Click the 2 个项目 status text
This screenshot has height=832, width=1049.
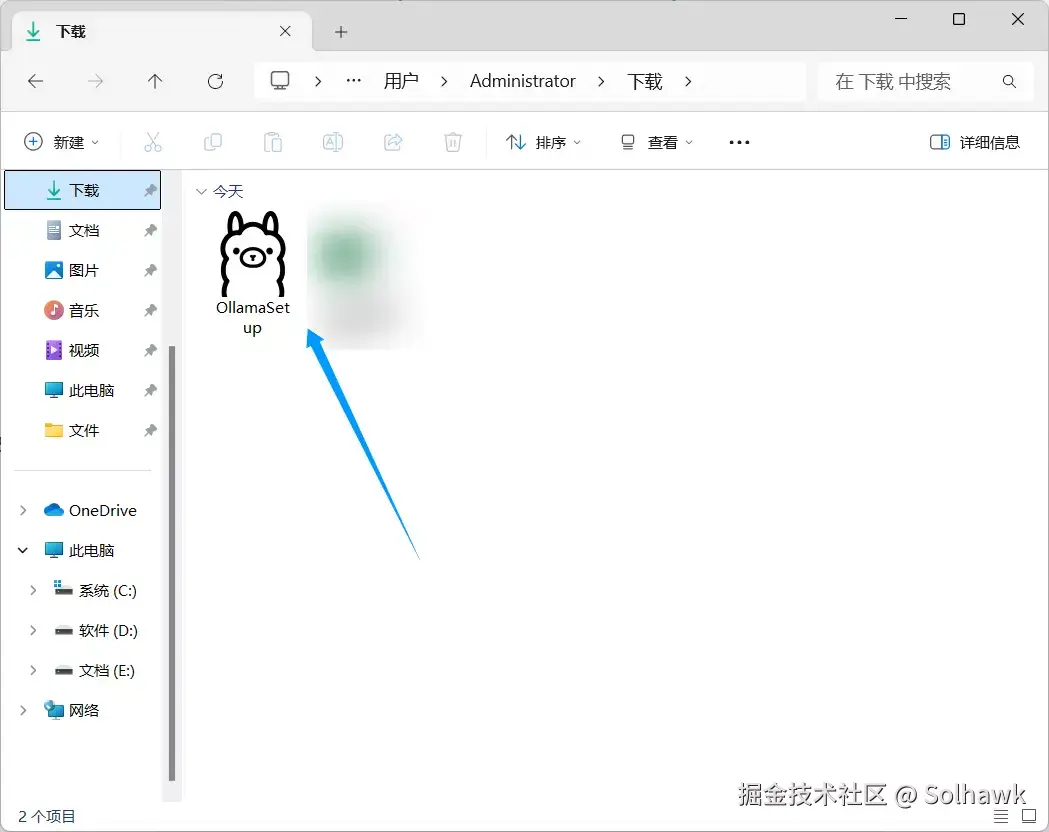point(47,816)
